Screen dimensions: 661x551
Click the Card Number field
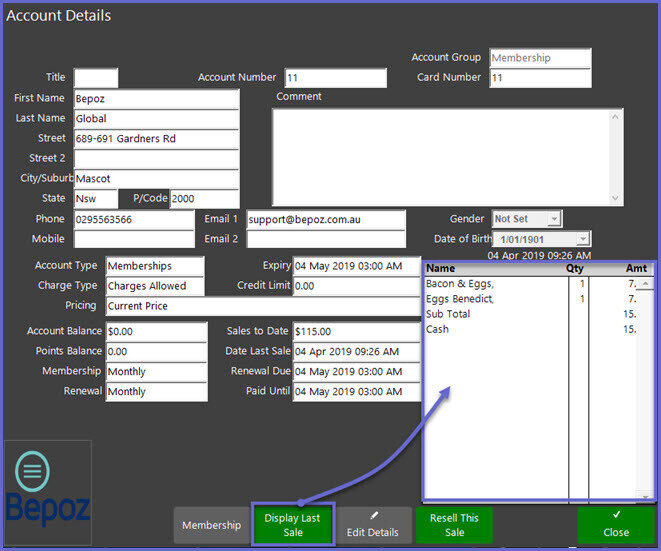coord(540,78)
